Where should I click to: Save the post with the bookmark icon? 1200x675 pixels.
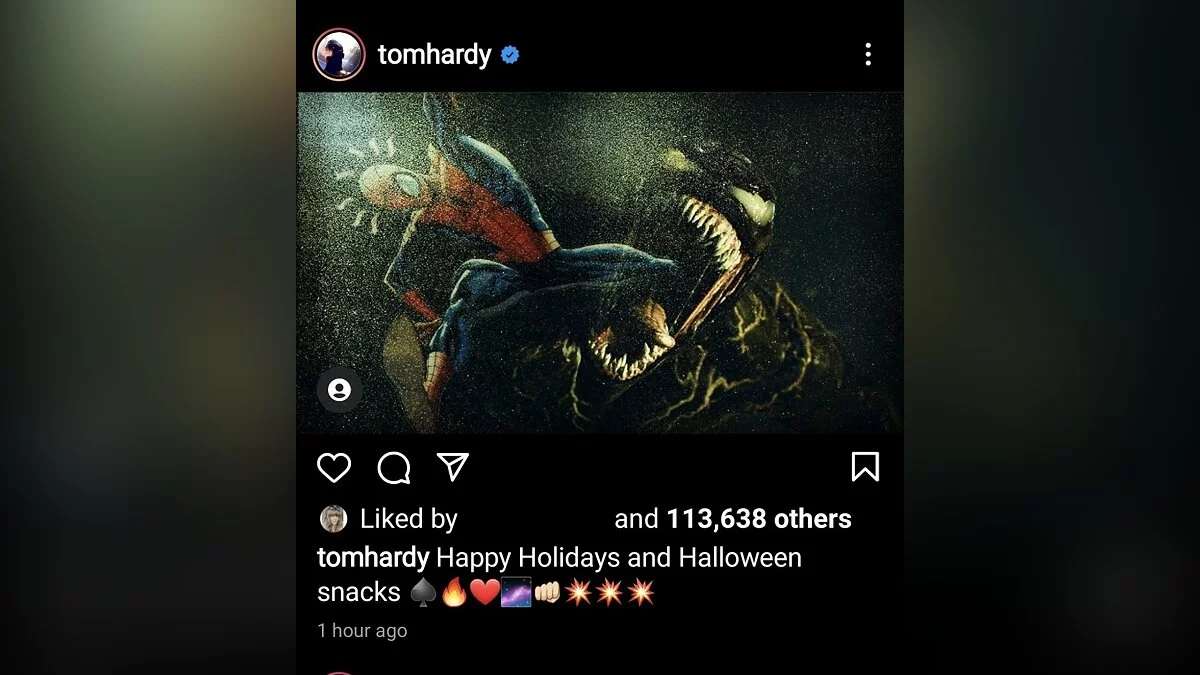pos(865,467)
